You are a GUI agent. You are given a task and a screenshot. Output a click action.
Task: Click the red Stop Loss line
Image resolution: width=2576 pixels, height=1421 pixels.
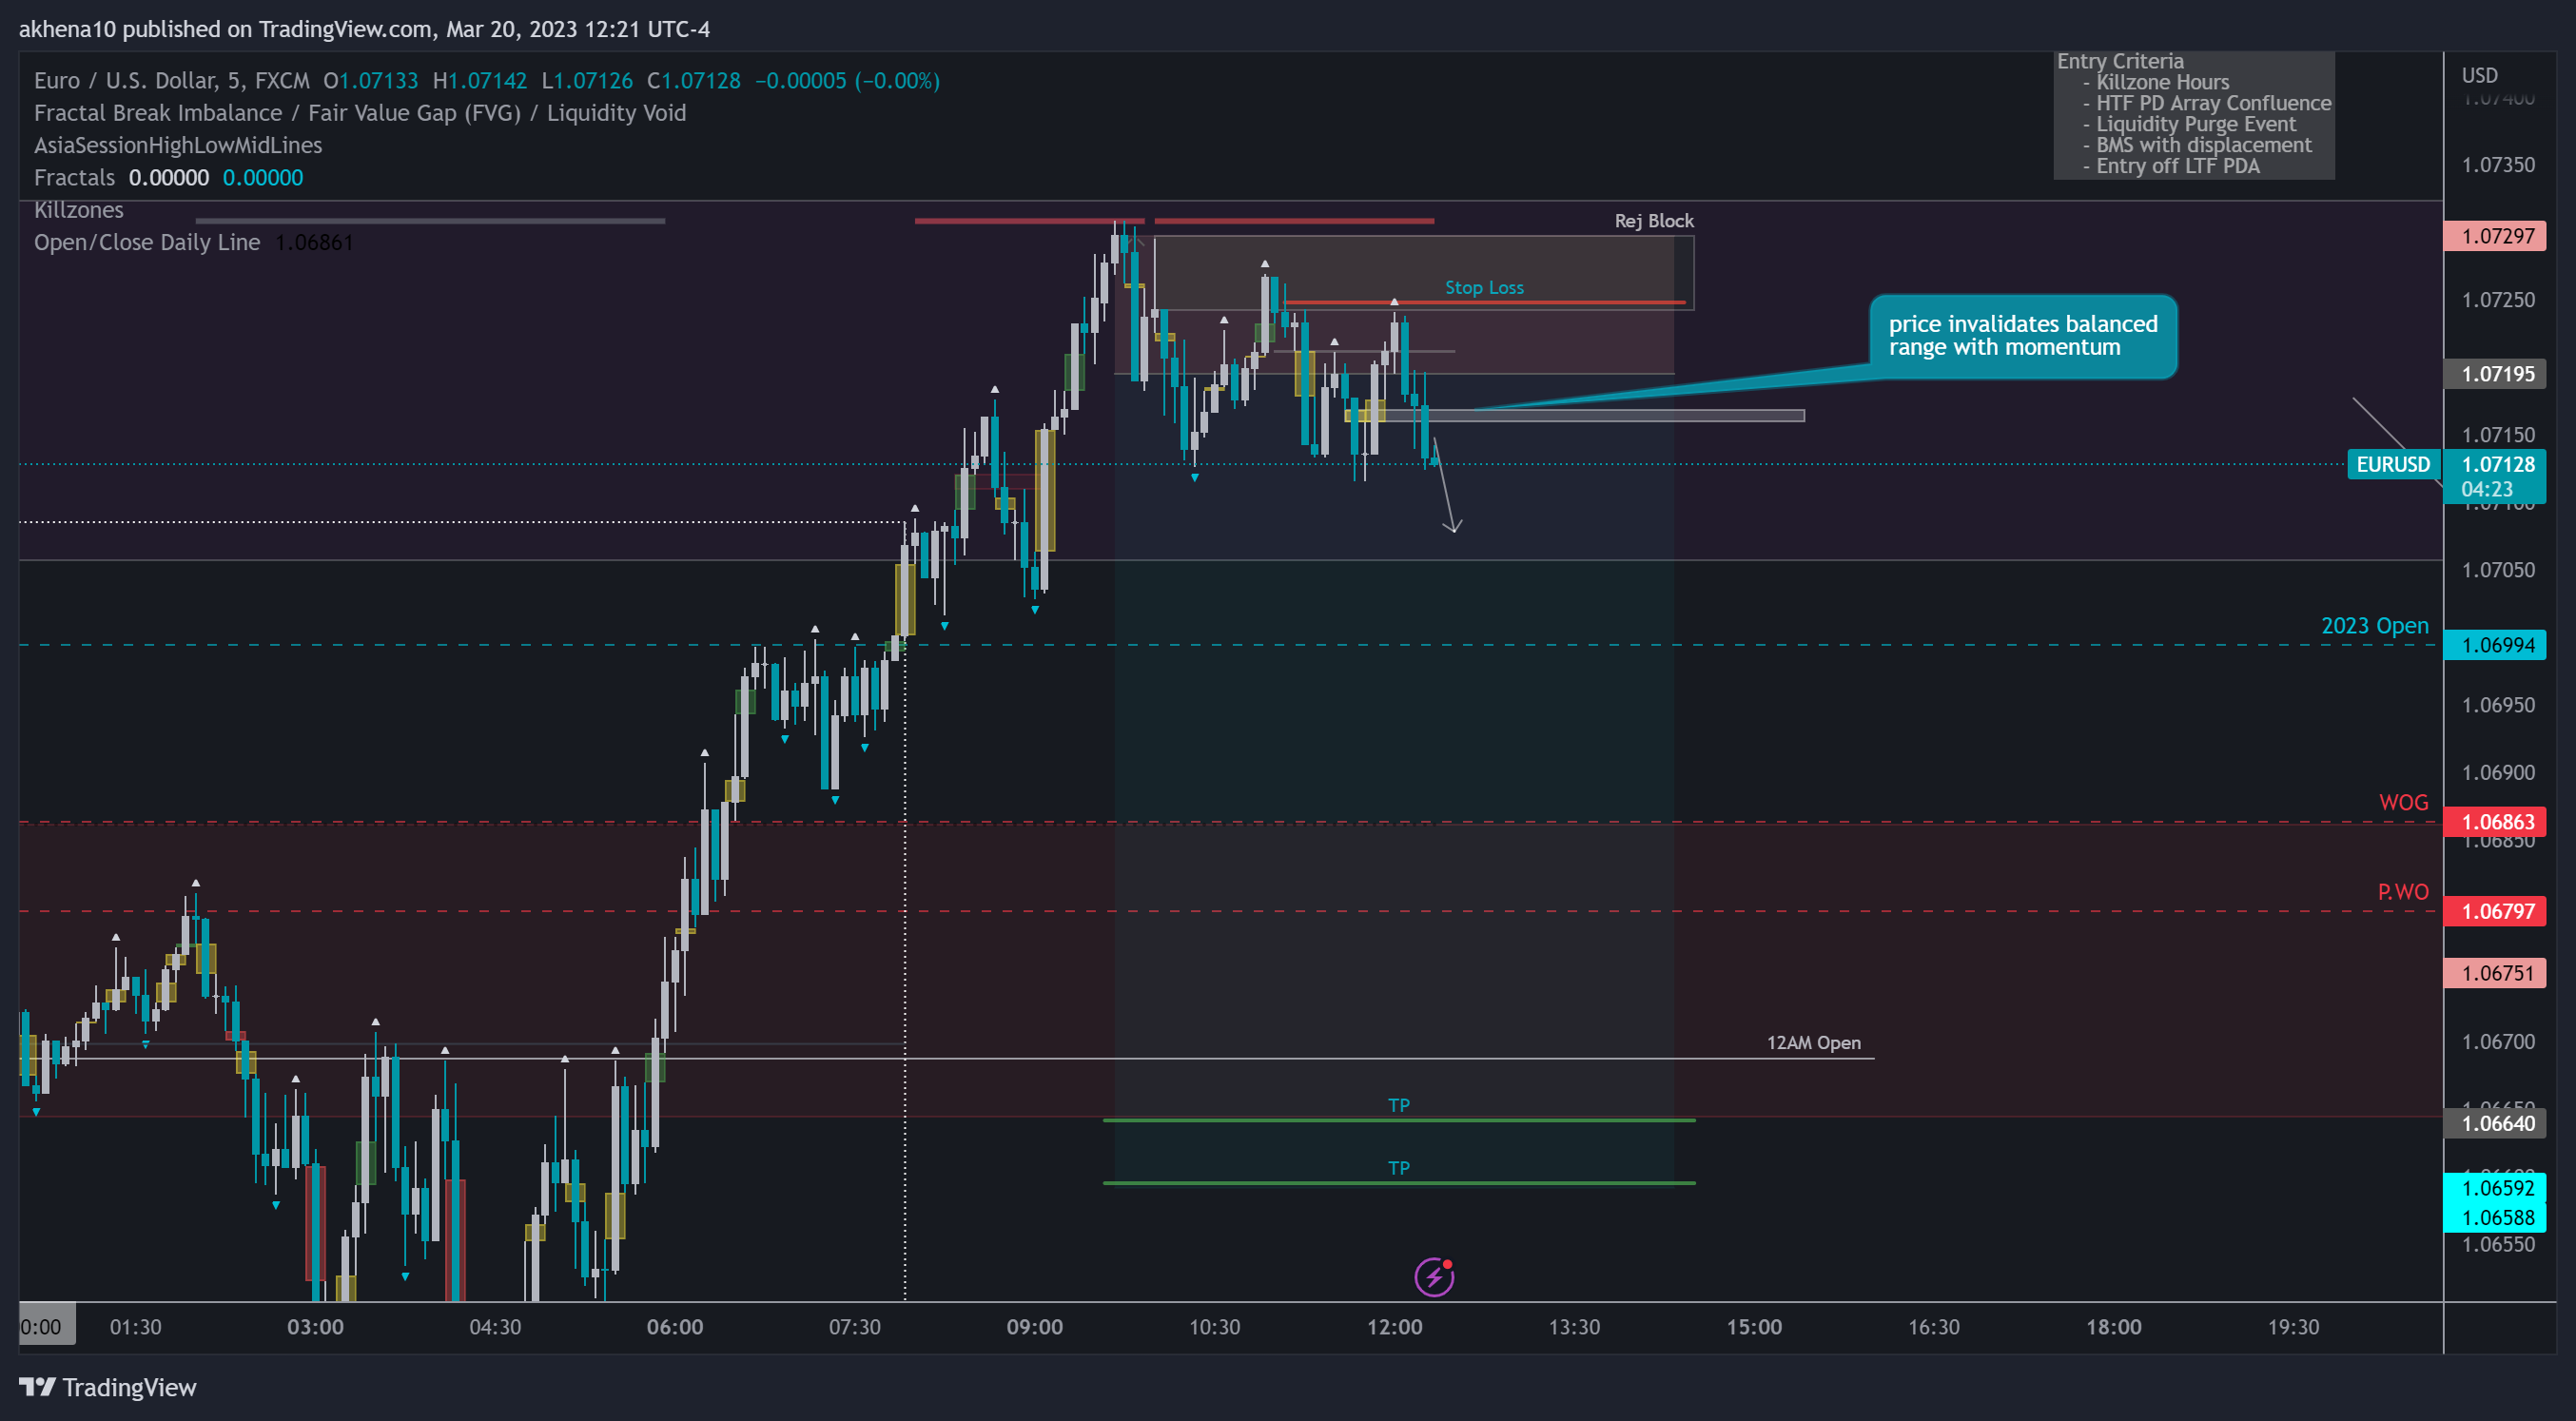coord(1484,302)
